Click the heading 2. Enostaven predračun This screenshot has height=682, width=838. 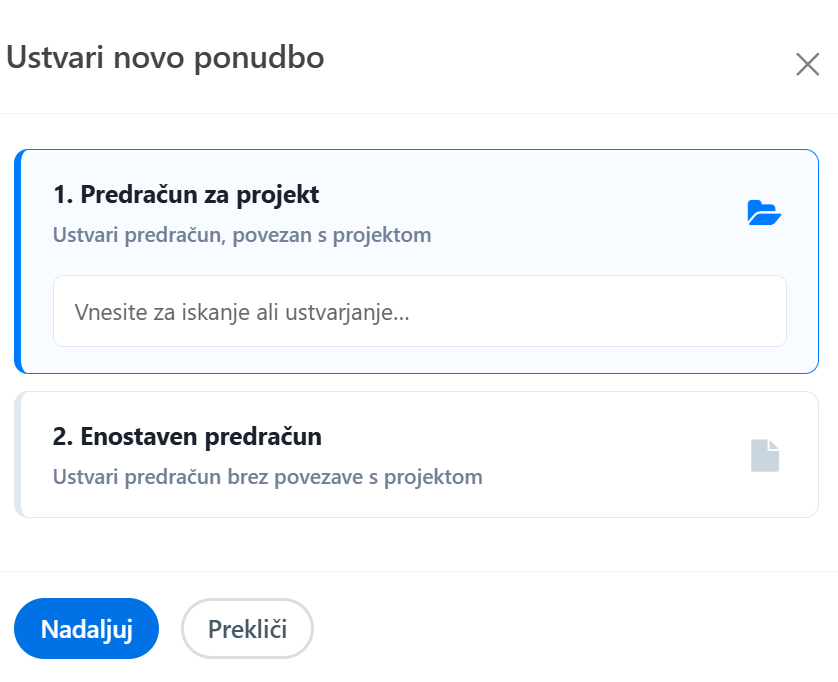pos(187,437)
